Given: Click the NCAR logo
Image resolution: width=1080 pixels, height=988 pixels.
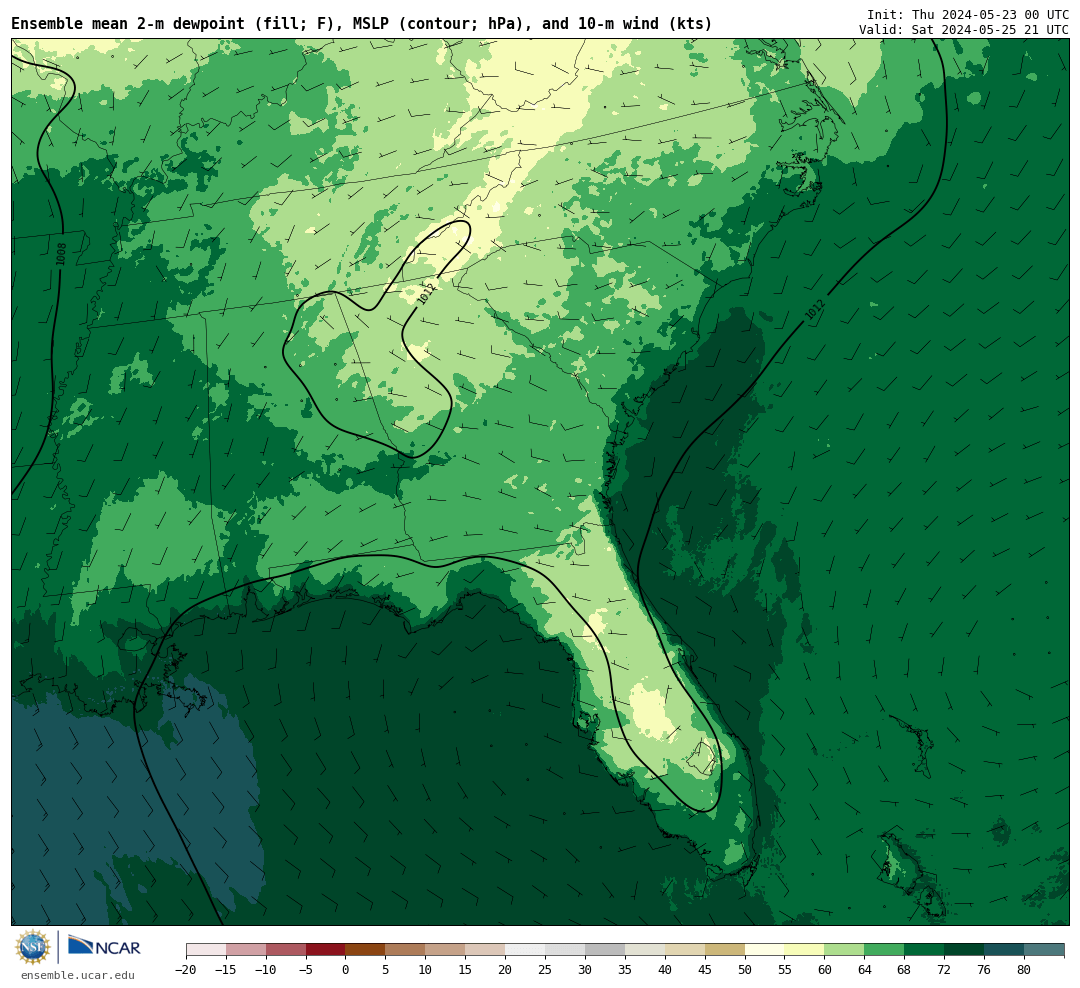Looking at the screenshot, I should click(104, 946).
